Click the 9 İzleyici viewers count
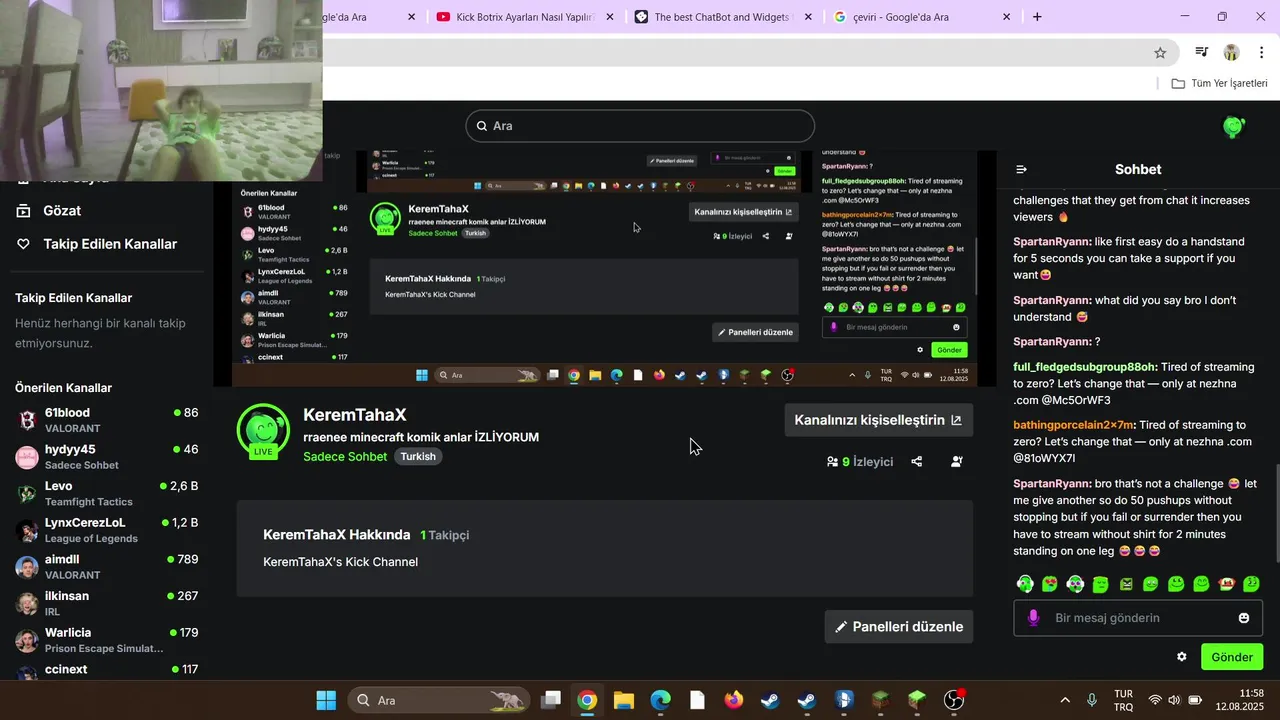Screen dimensions: 1280x720 click(860, 462)
